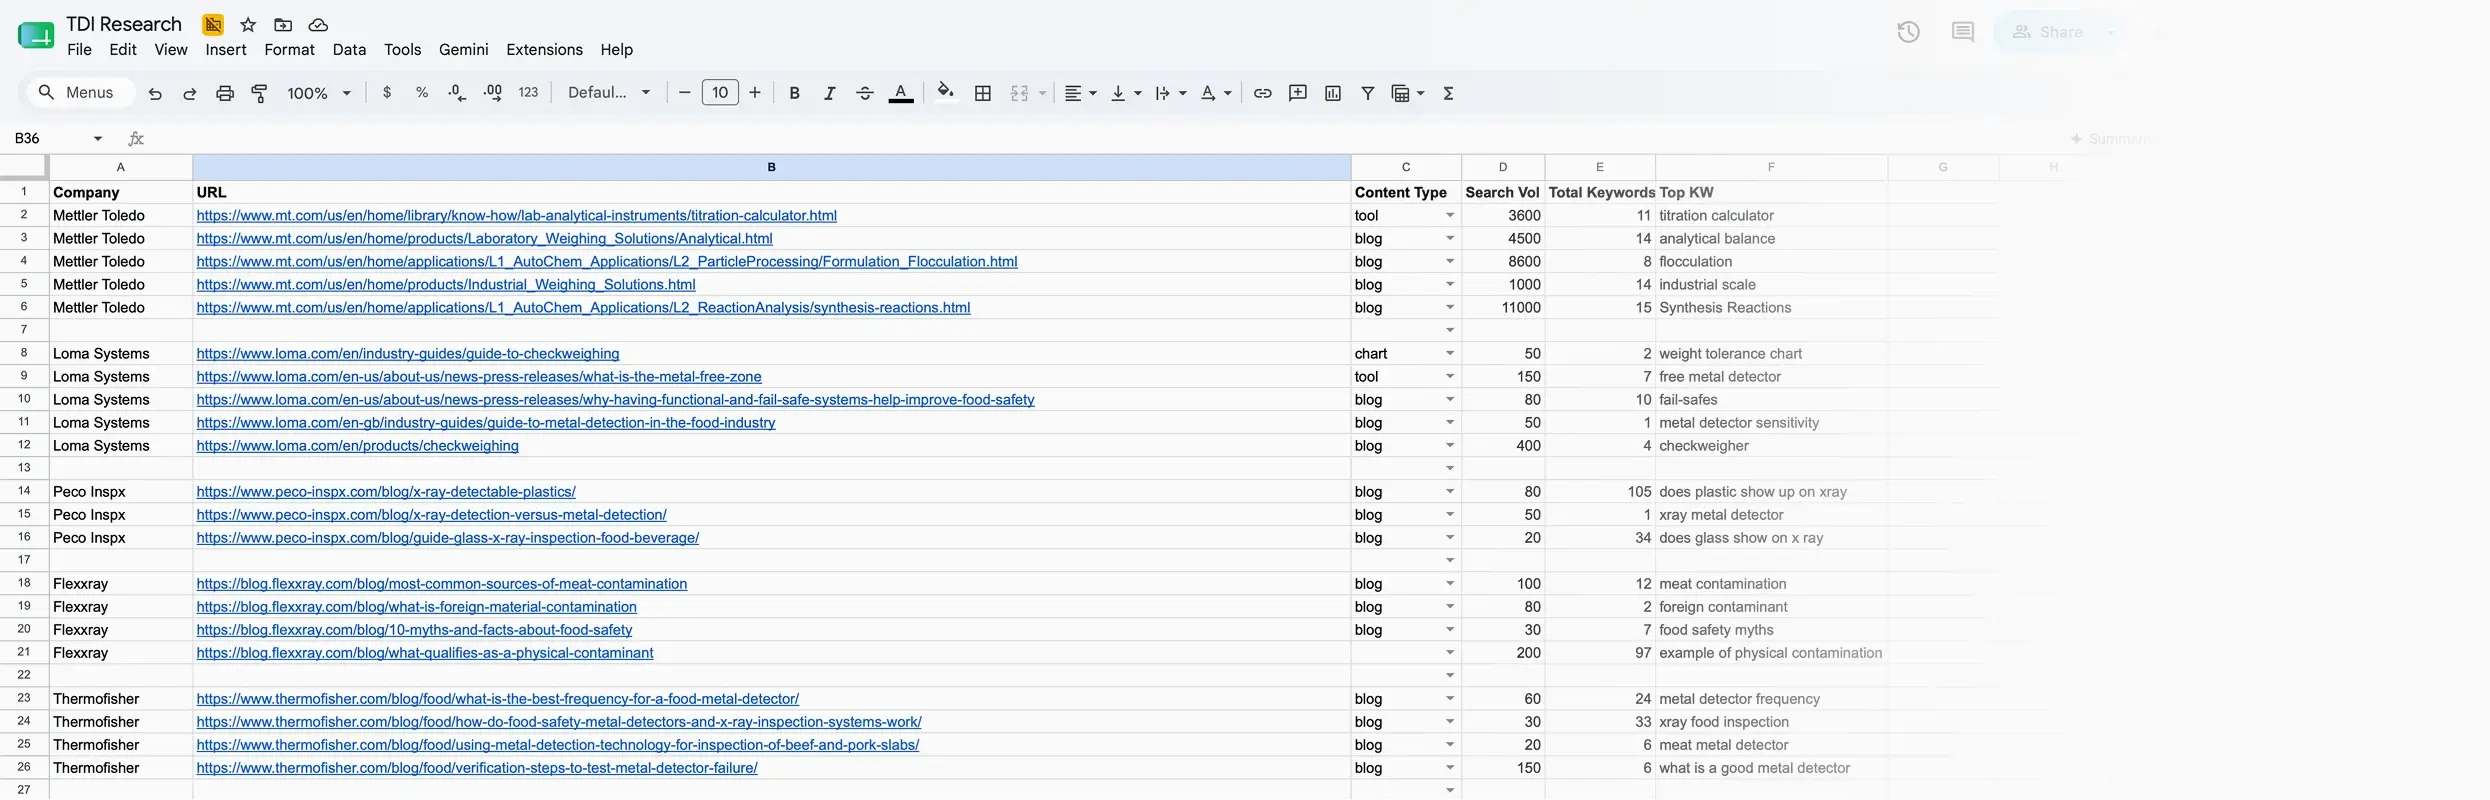Check the cloud save status icon

[318, 25]
